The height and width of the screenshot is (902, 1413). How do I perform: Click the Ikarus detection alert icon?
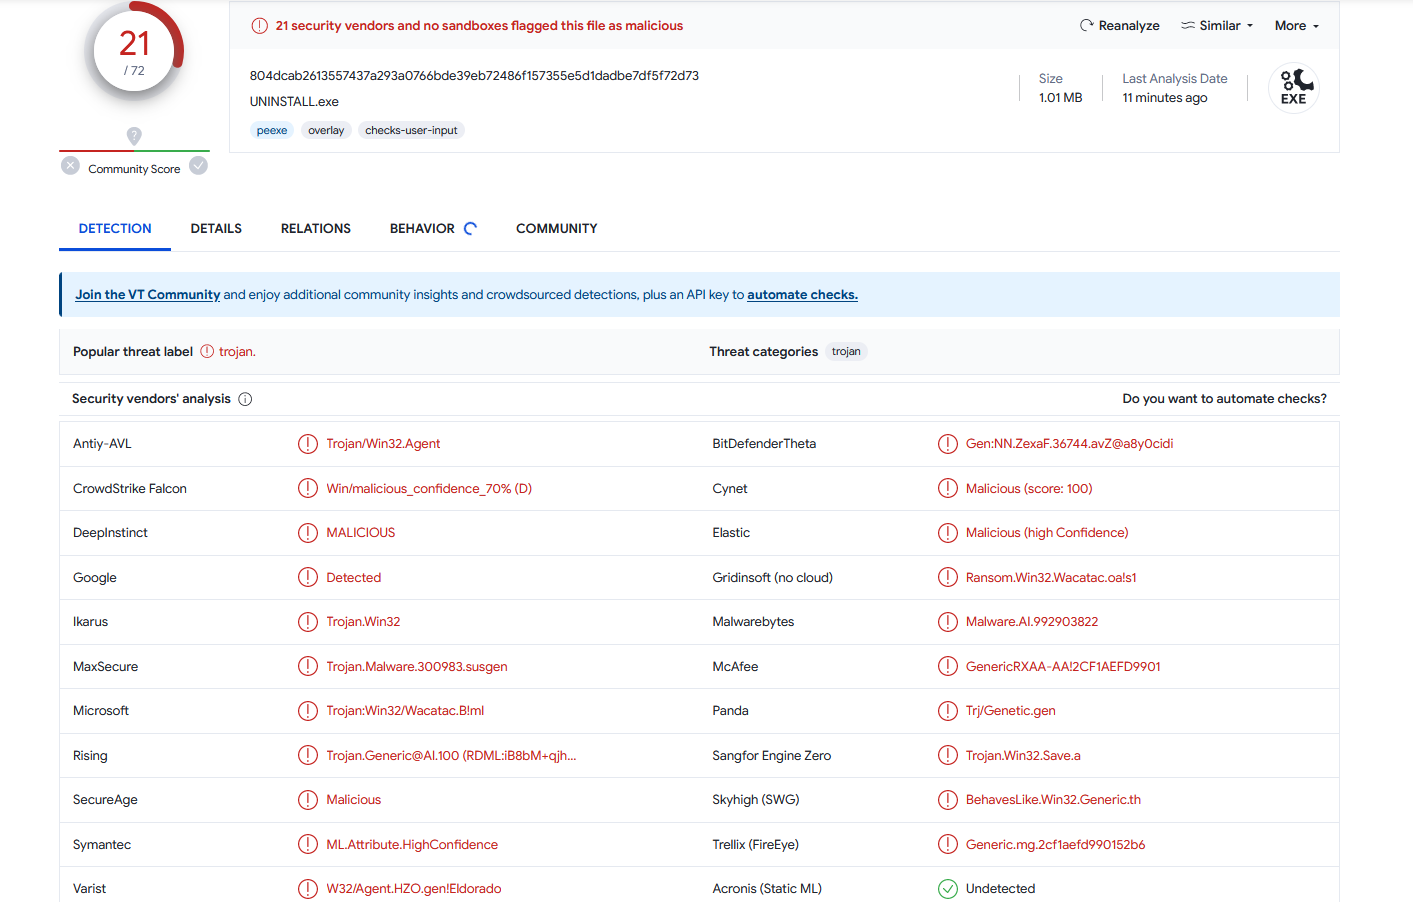tap(308, 622)
